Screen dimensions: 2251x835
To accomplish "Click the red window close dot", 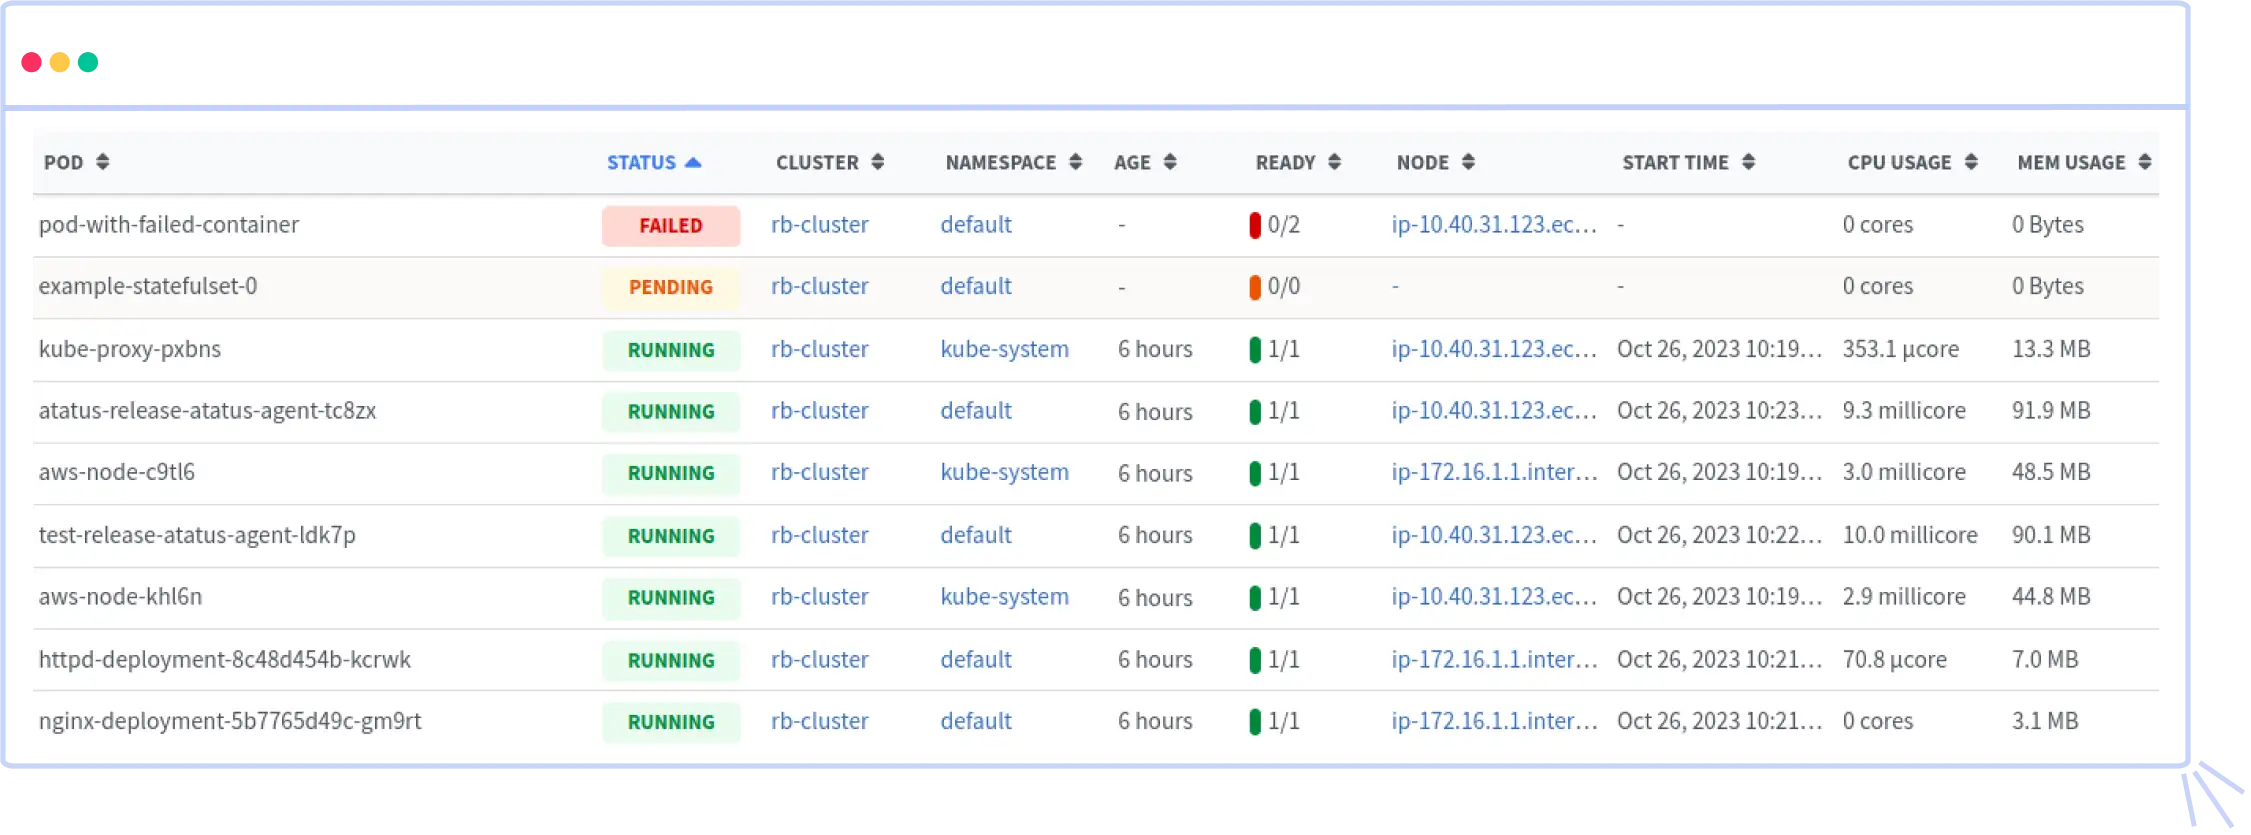I will pos(31,62).
